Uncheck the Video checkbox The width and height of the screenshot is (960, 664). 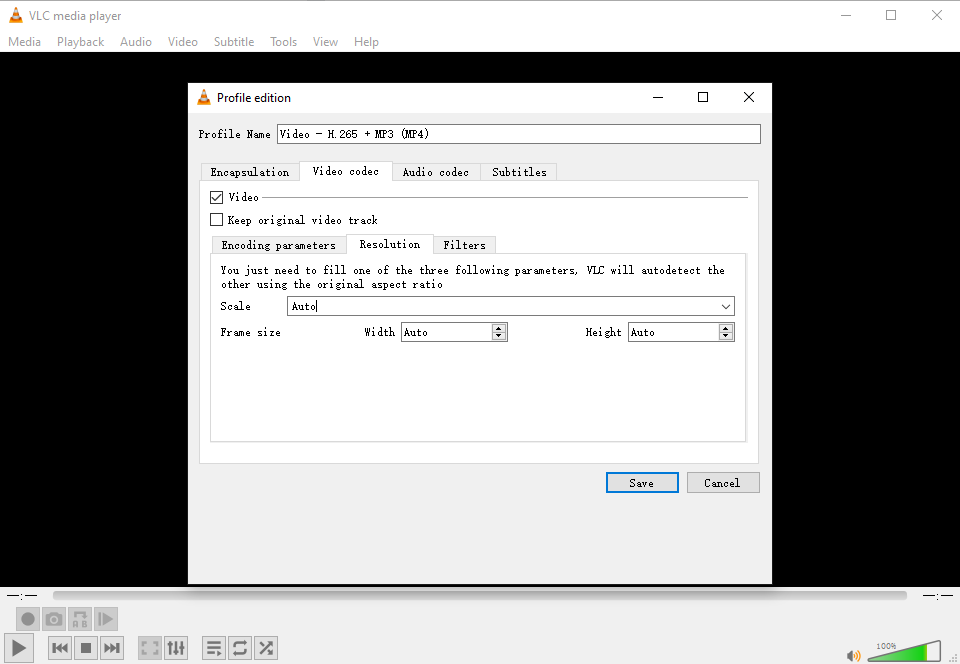(x=216, y=197)
